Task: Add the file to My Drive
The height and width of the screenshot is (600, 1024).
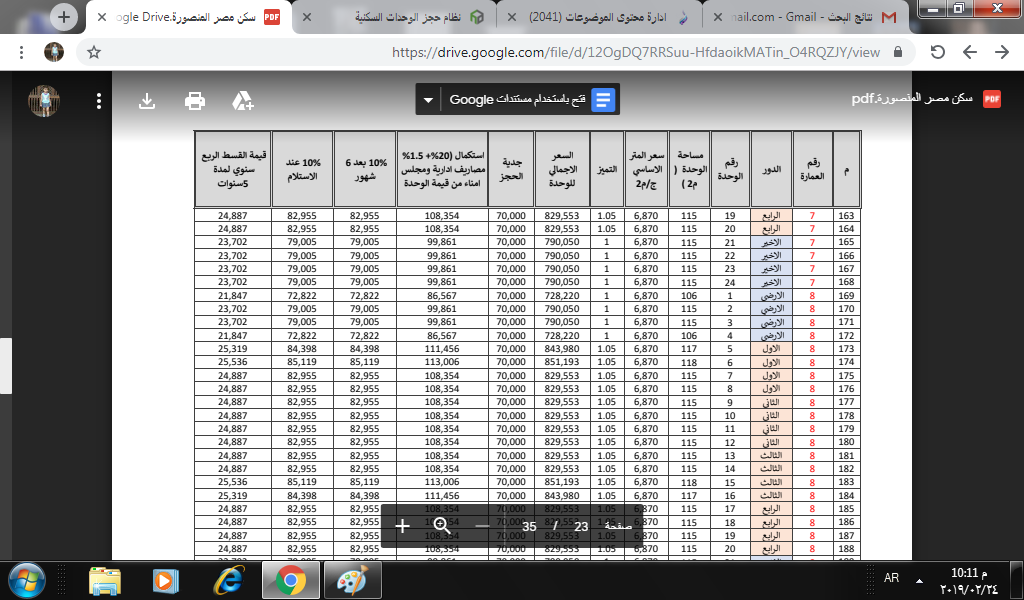Action: (x=243, y=100)
